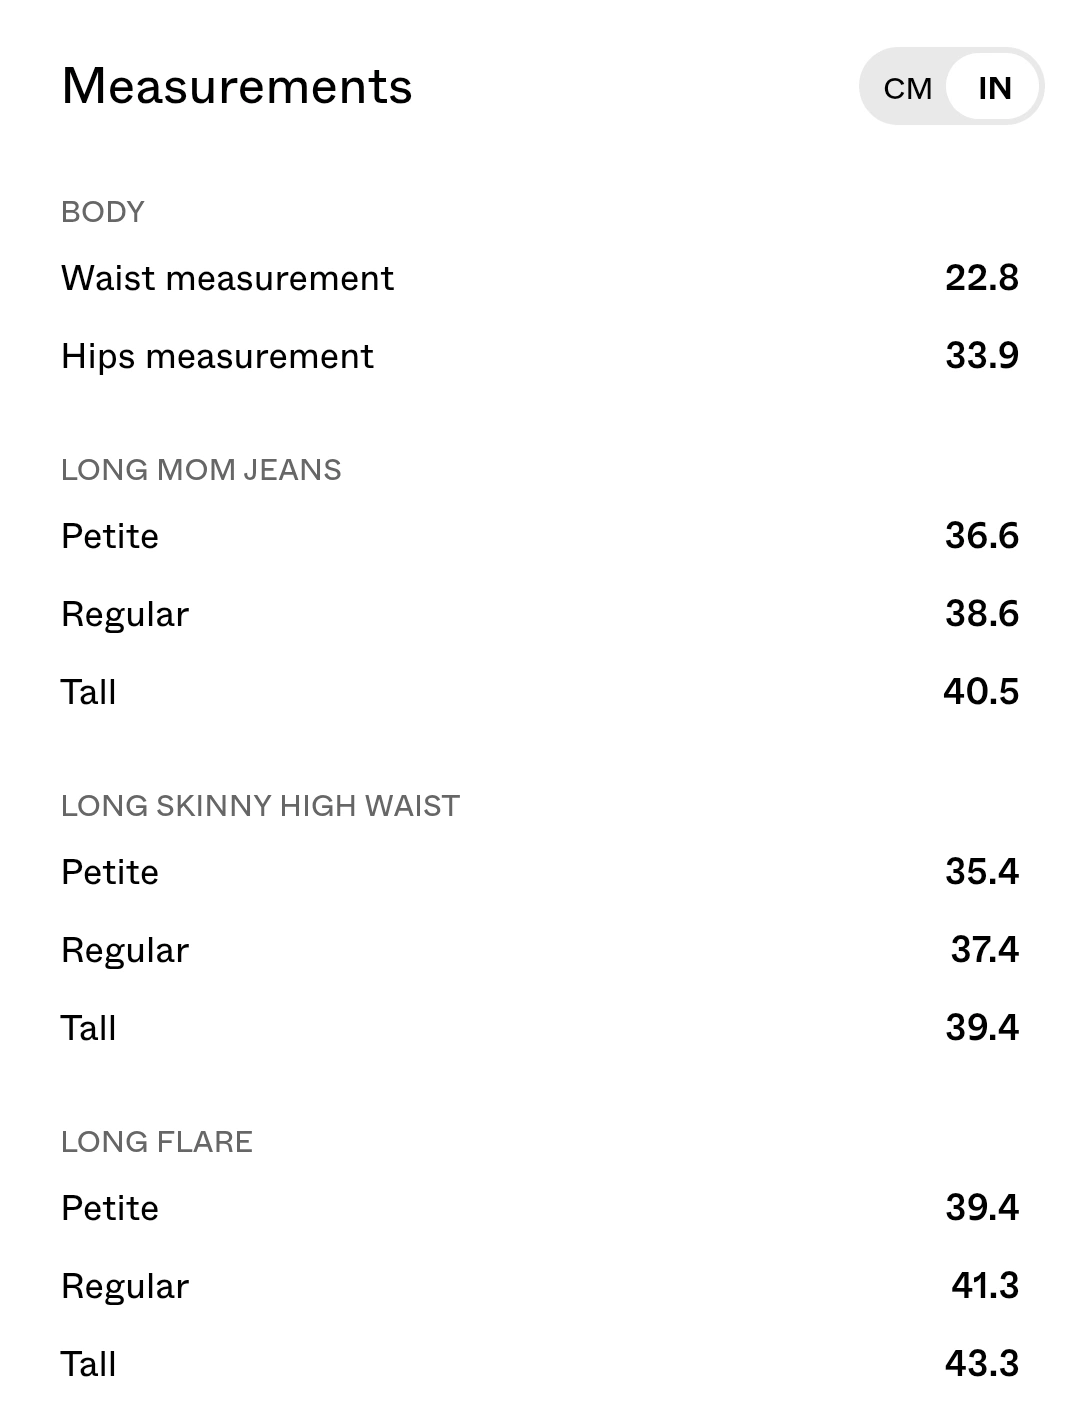Select Tall under Long Flare
1080x1405 pixels.
click(540, 1364)
